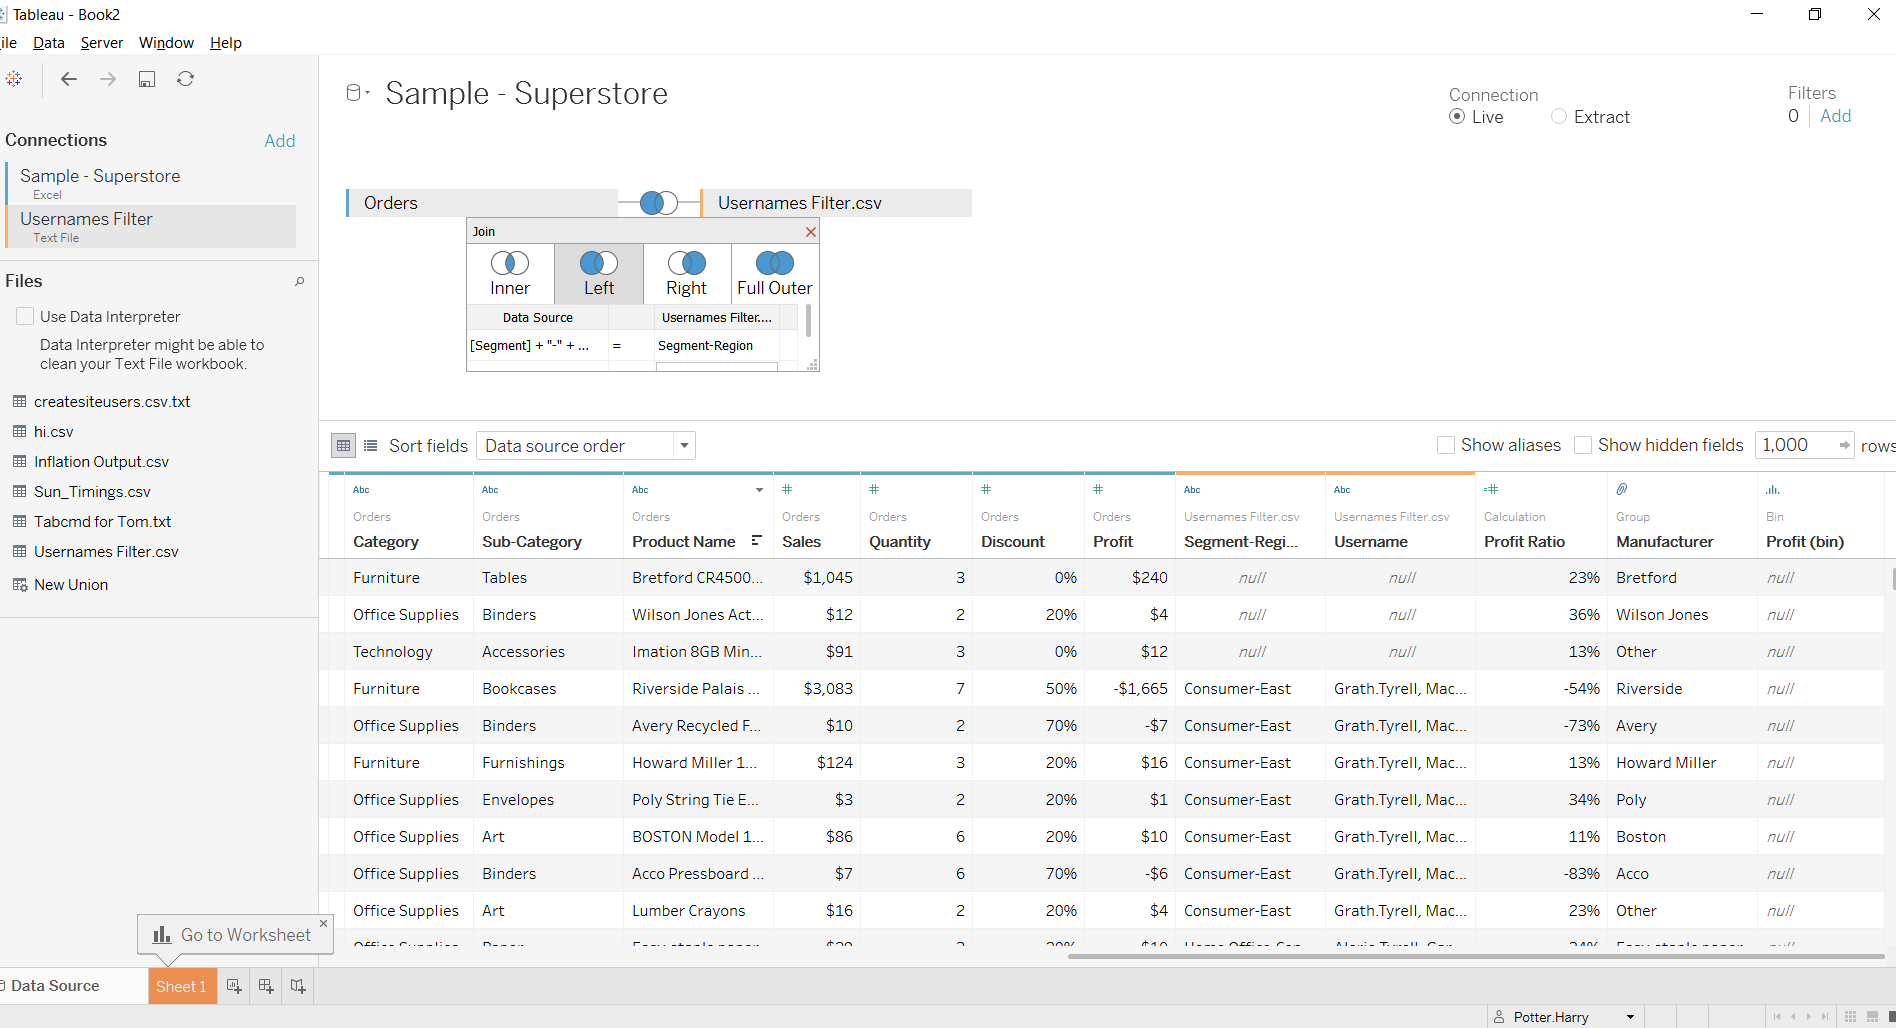Select the Extract connection radio button
The height and width of the screenshot is (1028, 1896).
pos(1559,117)
